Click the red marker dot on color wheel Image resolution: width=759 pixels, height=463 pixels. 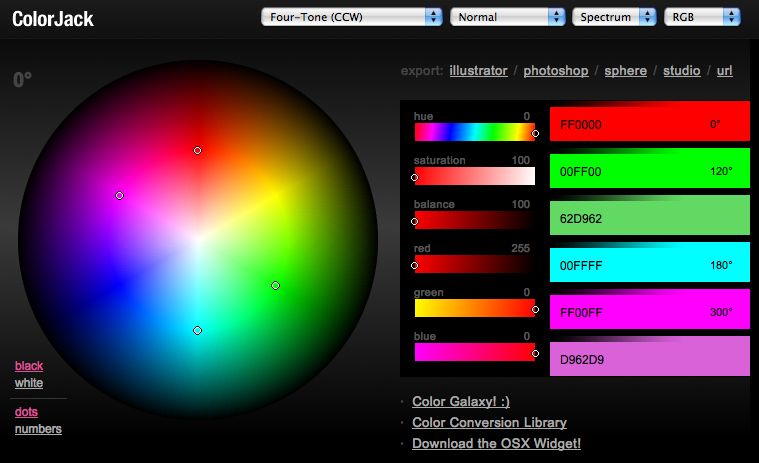pyautogui.click(x=198, y=150)
